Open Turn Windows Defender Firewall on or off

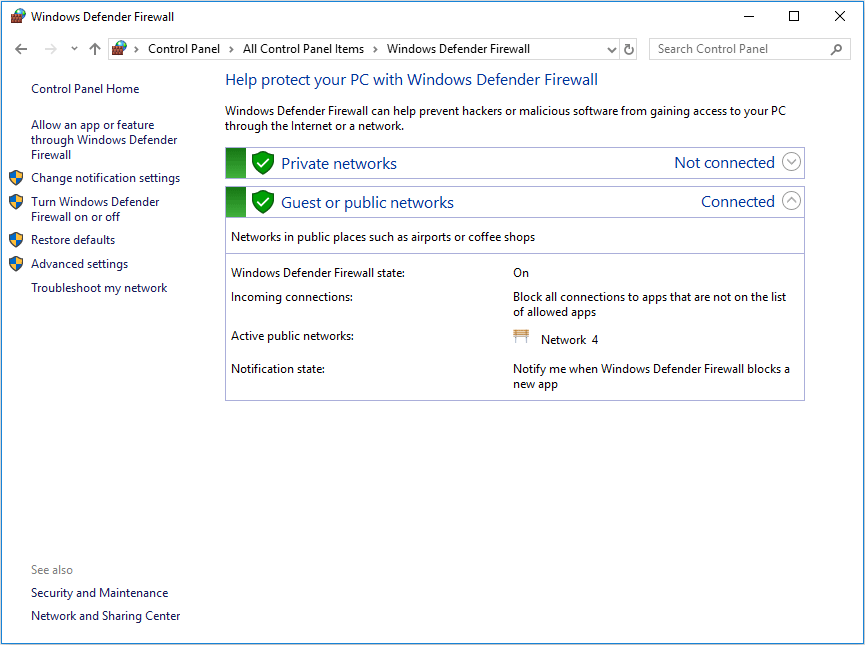point(95,209)
